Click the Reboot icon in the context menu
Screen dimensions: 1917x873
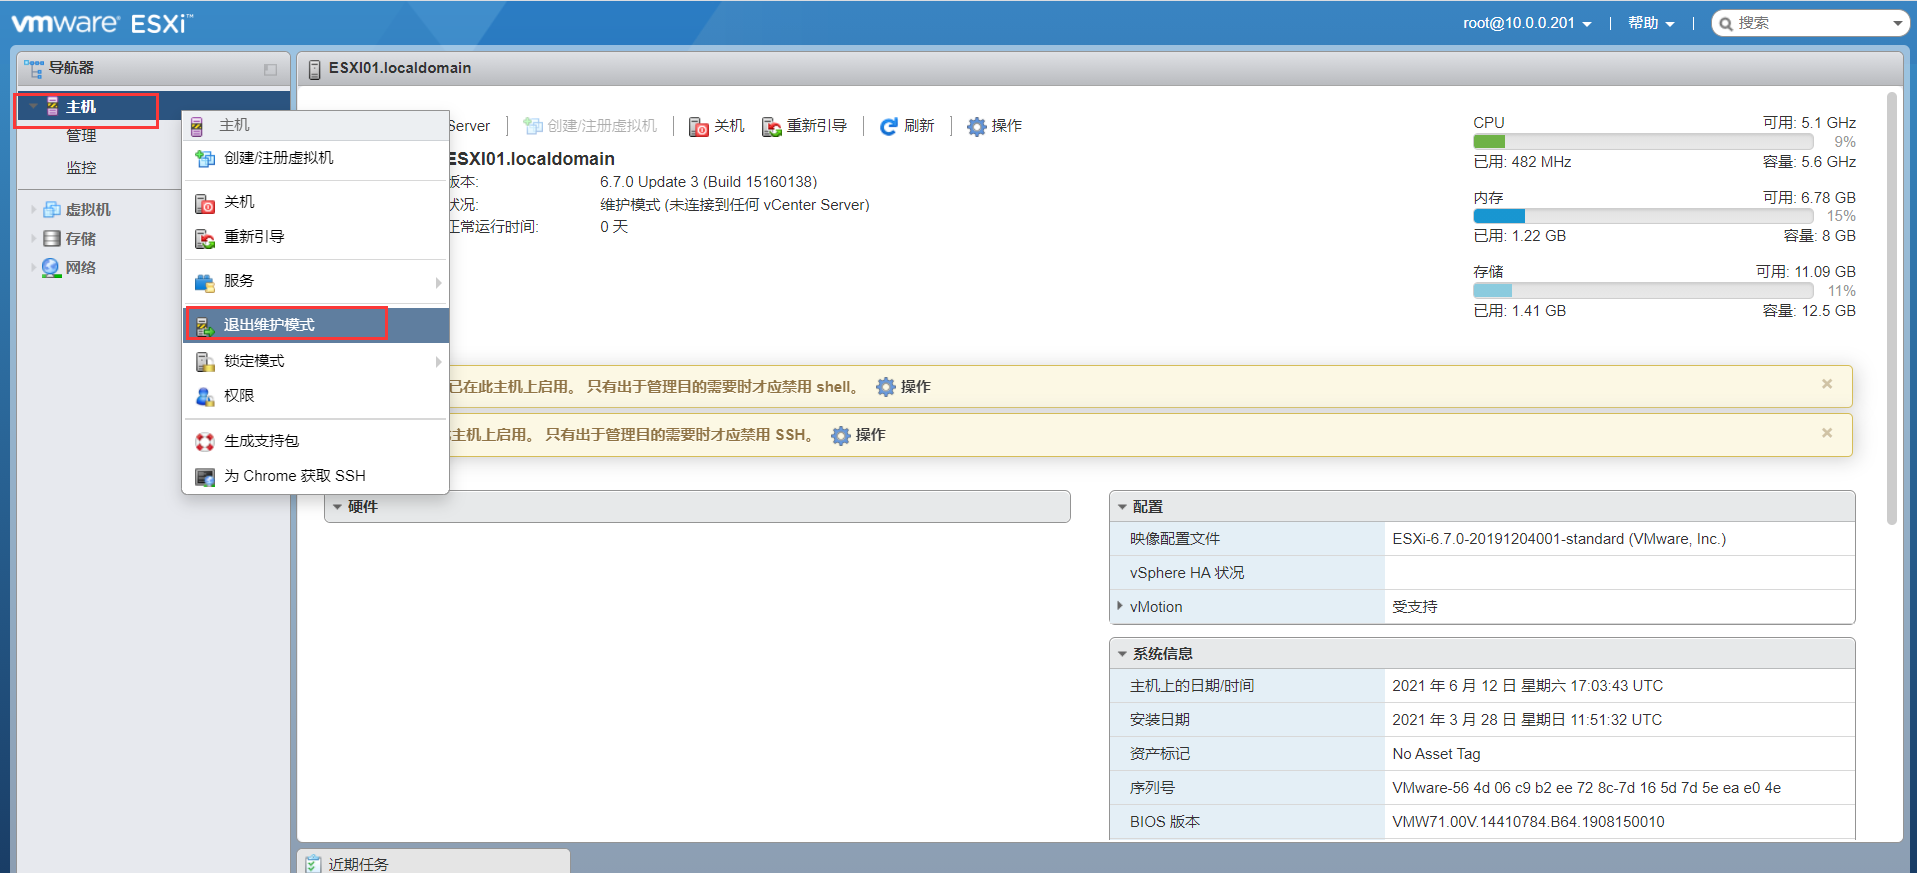pos(205,238)
